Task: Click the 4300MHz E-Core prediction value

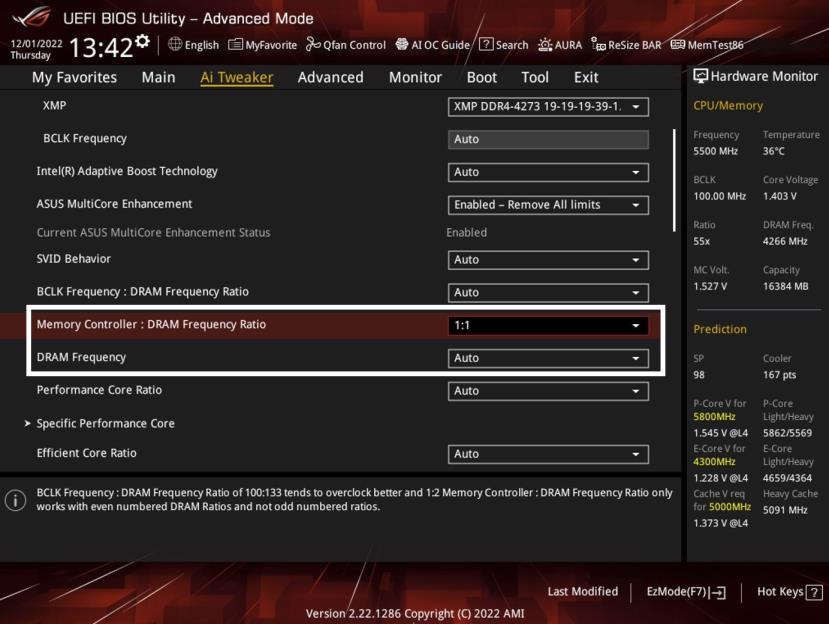Action: pos(714,462)
